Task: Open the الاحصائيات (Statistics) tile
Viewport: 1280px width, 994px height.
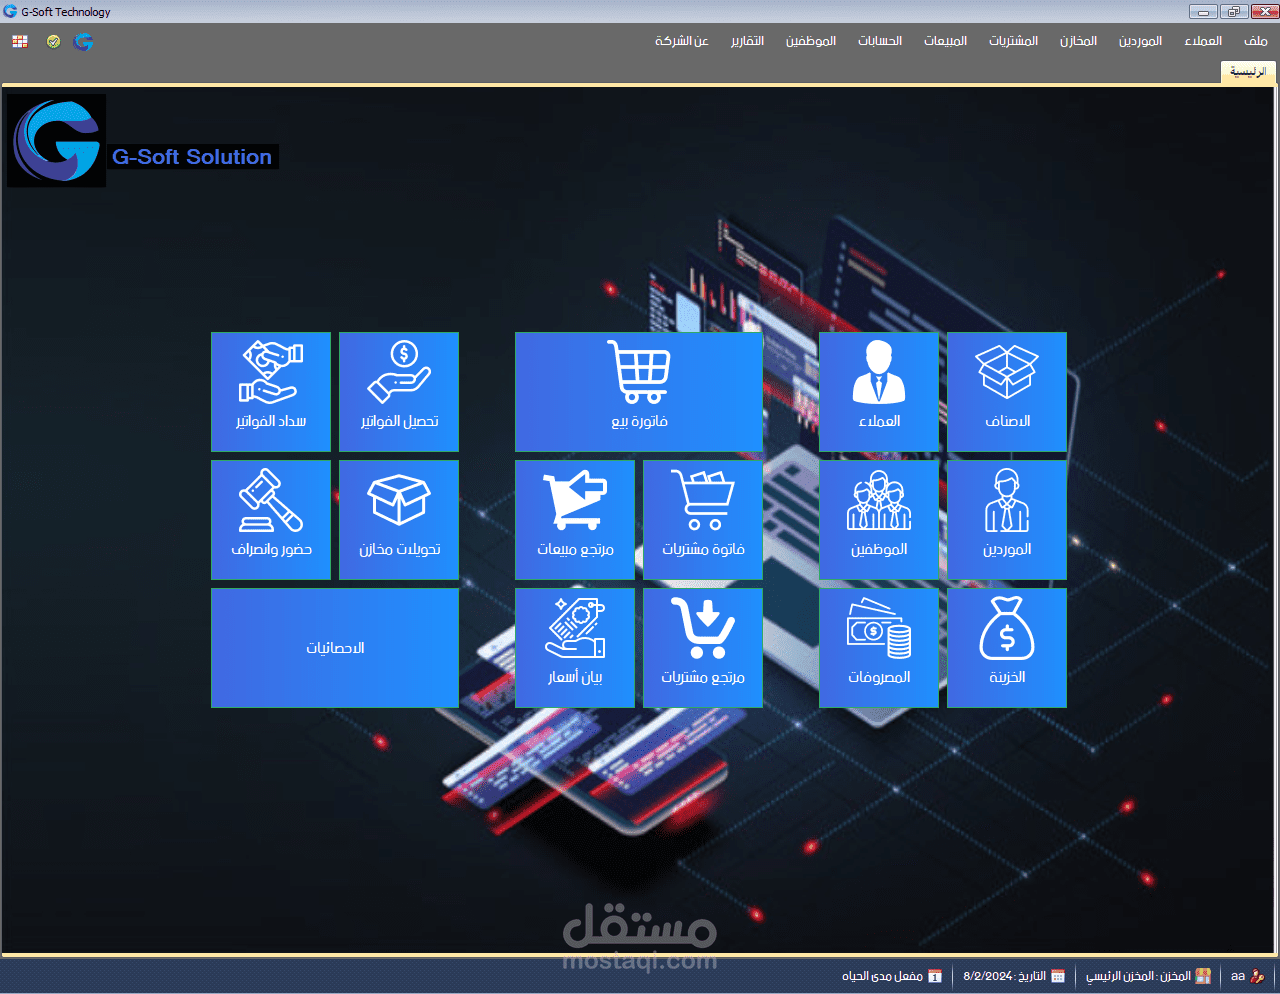Action: click(x=335, y=648)
